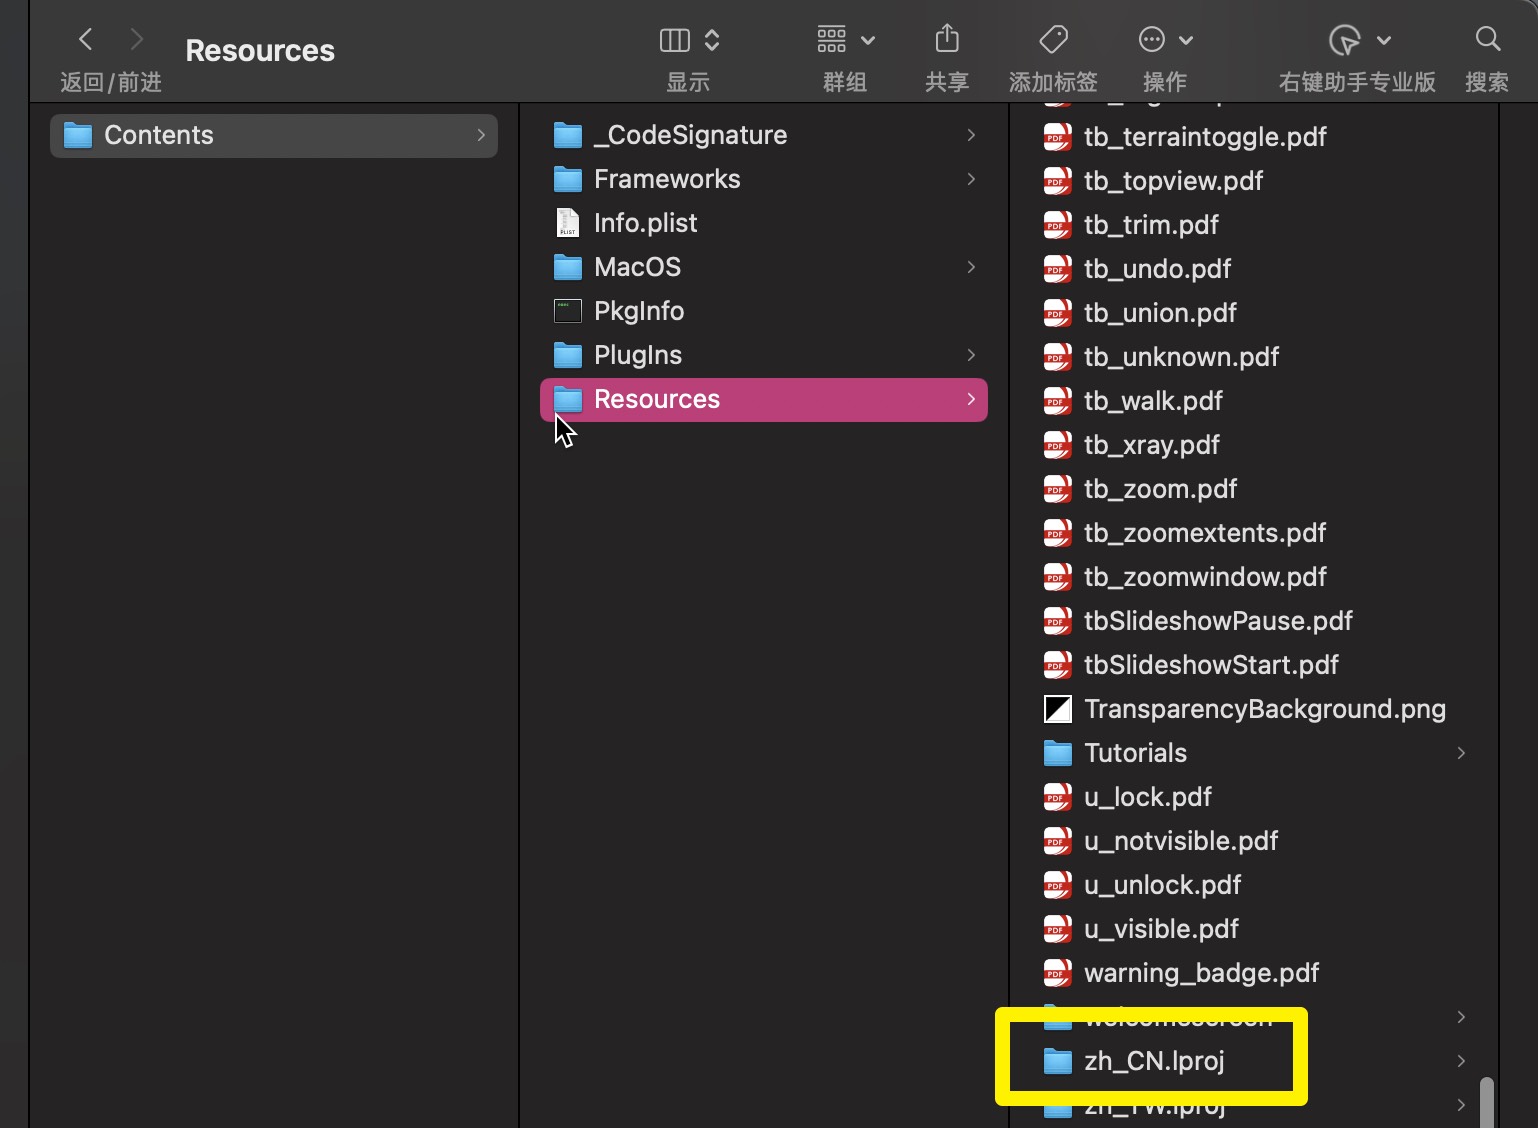Click the column view display icon
This screenshot has width=1538, height=1128.
(x=675, y=40)
